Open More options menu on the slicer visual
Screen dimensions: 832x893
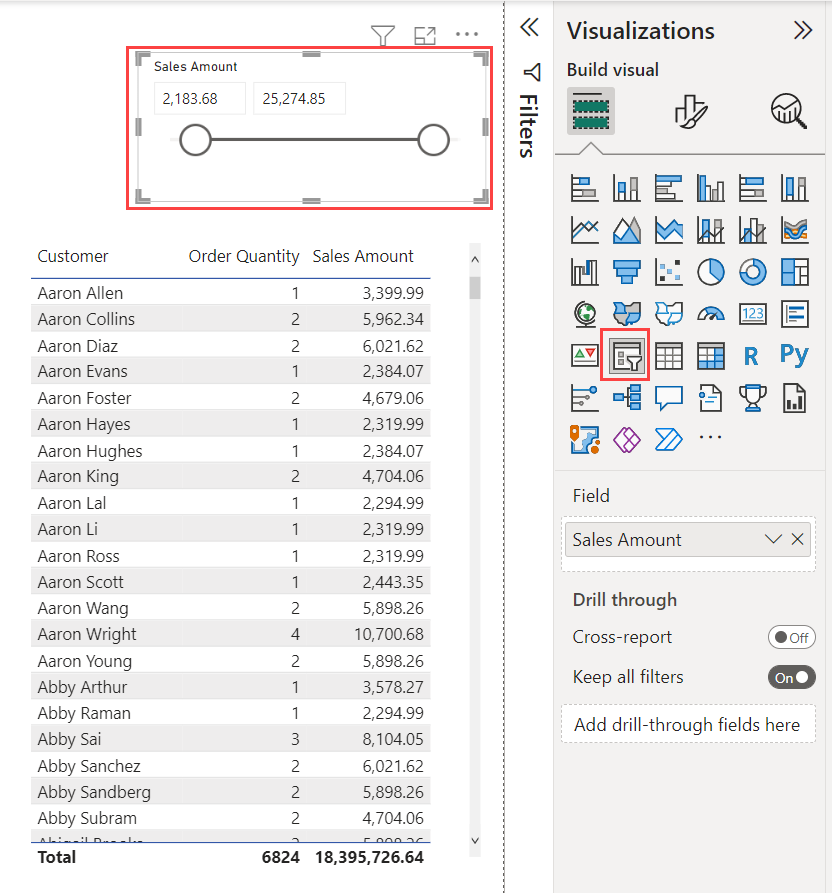coord(467,34)
